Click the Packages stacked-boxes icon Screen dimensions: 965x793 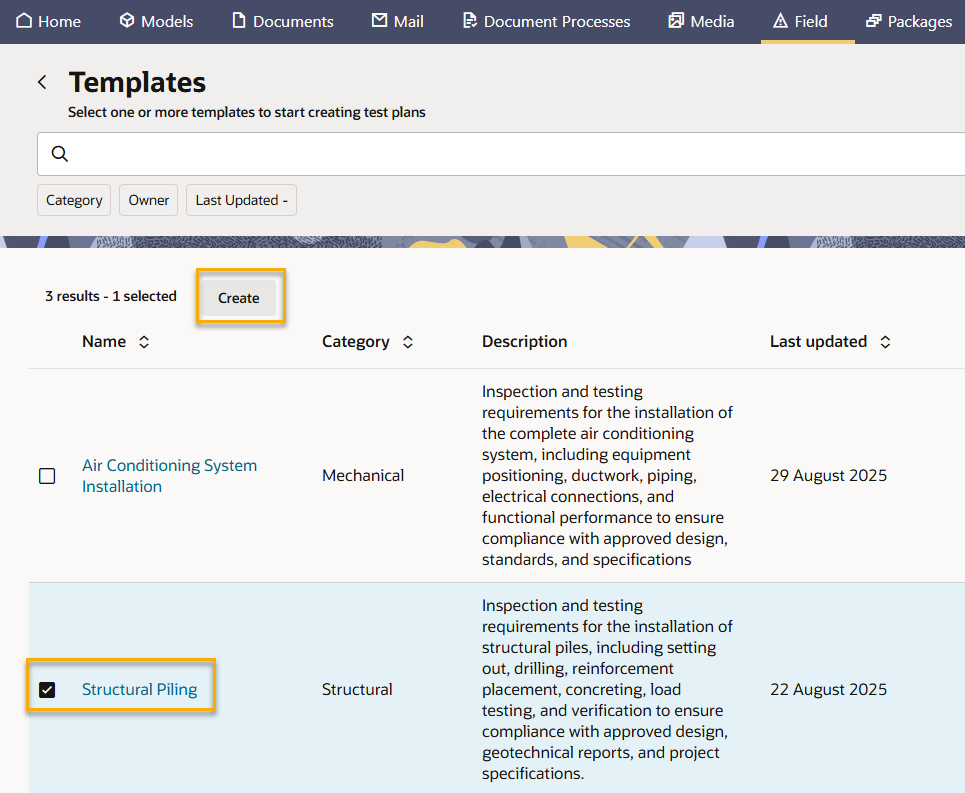(874, 21)
